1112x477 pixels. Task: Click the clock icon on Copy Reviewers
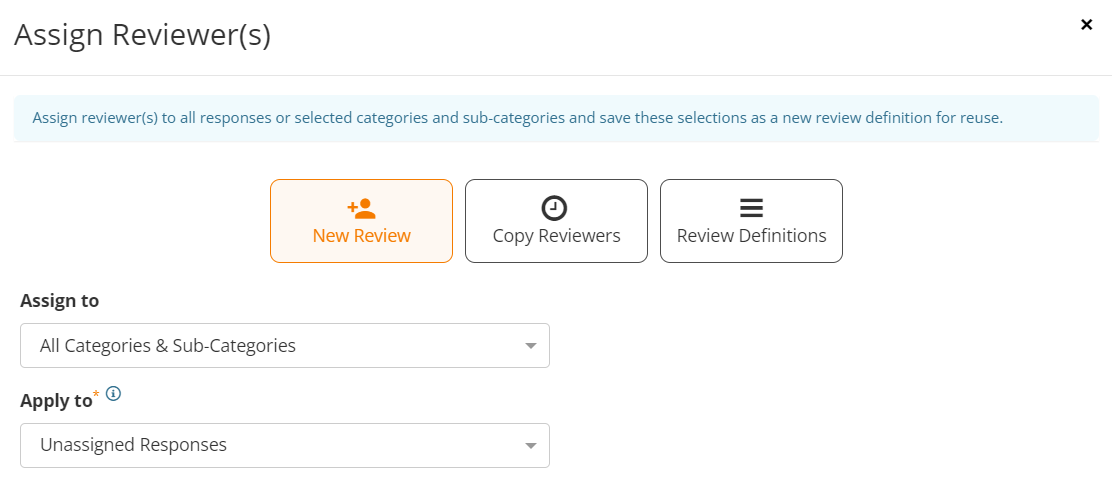coord(554,208)
